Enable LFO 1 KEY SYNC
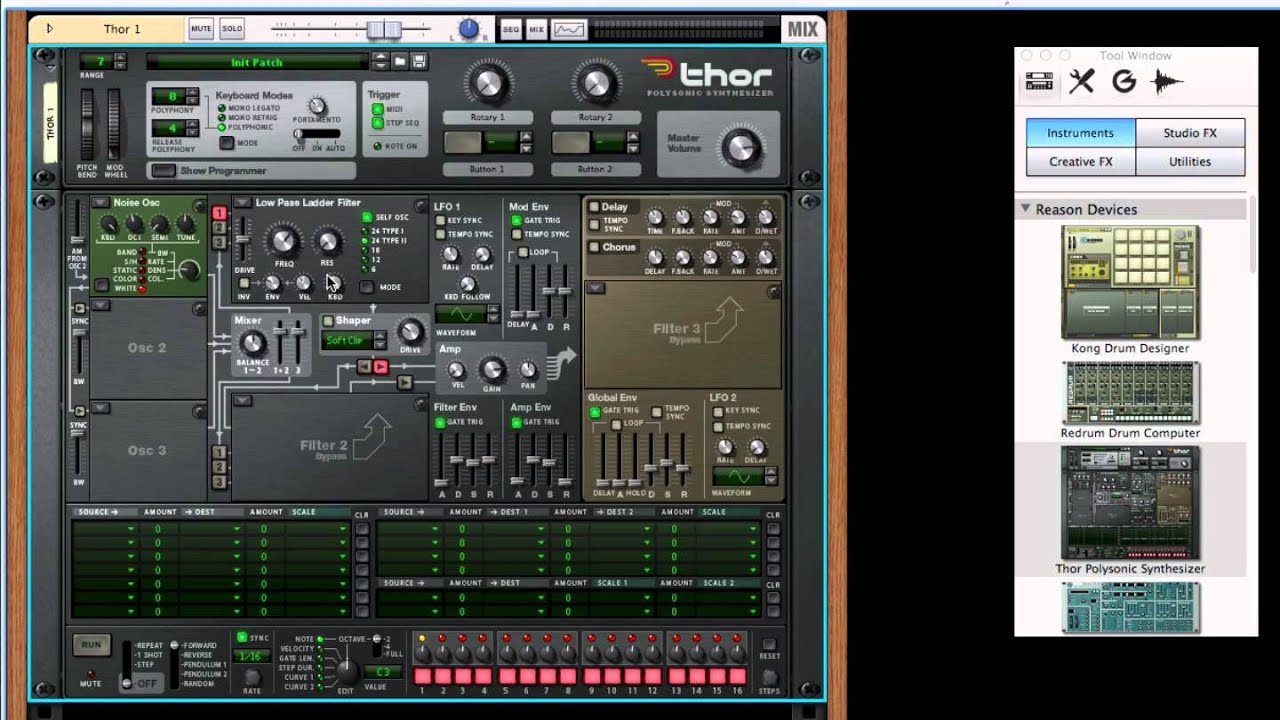Screen dimensions: 1280x720 click(x=440, y=220)
